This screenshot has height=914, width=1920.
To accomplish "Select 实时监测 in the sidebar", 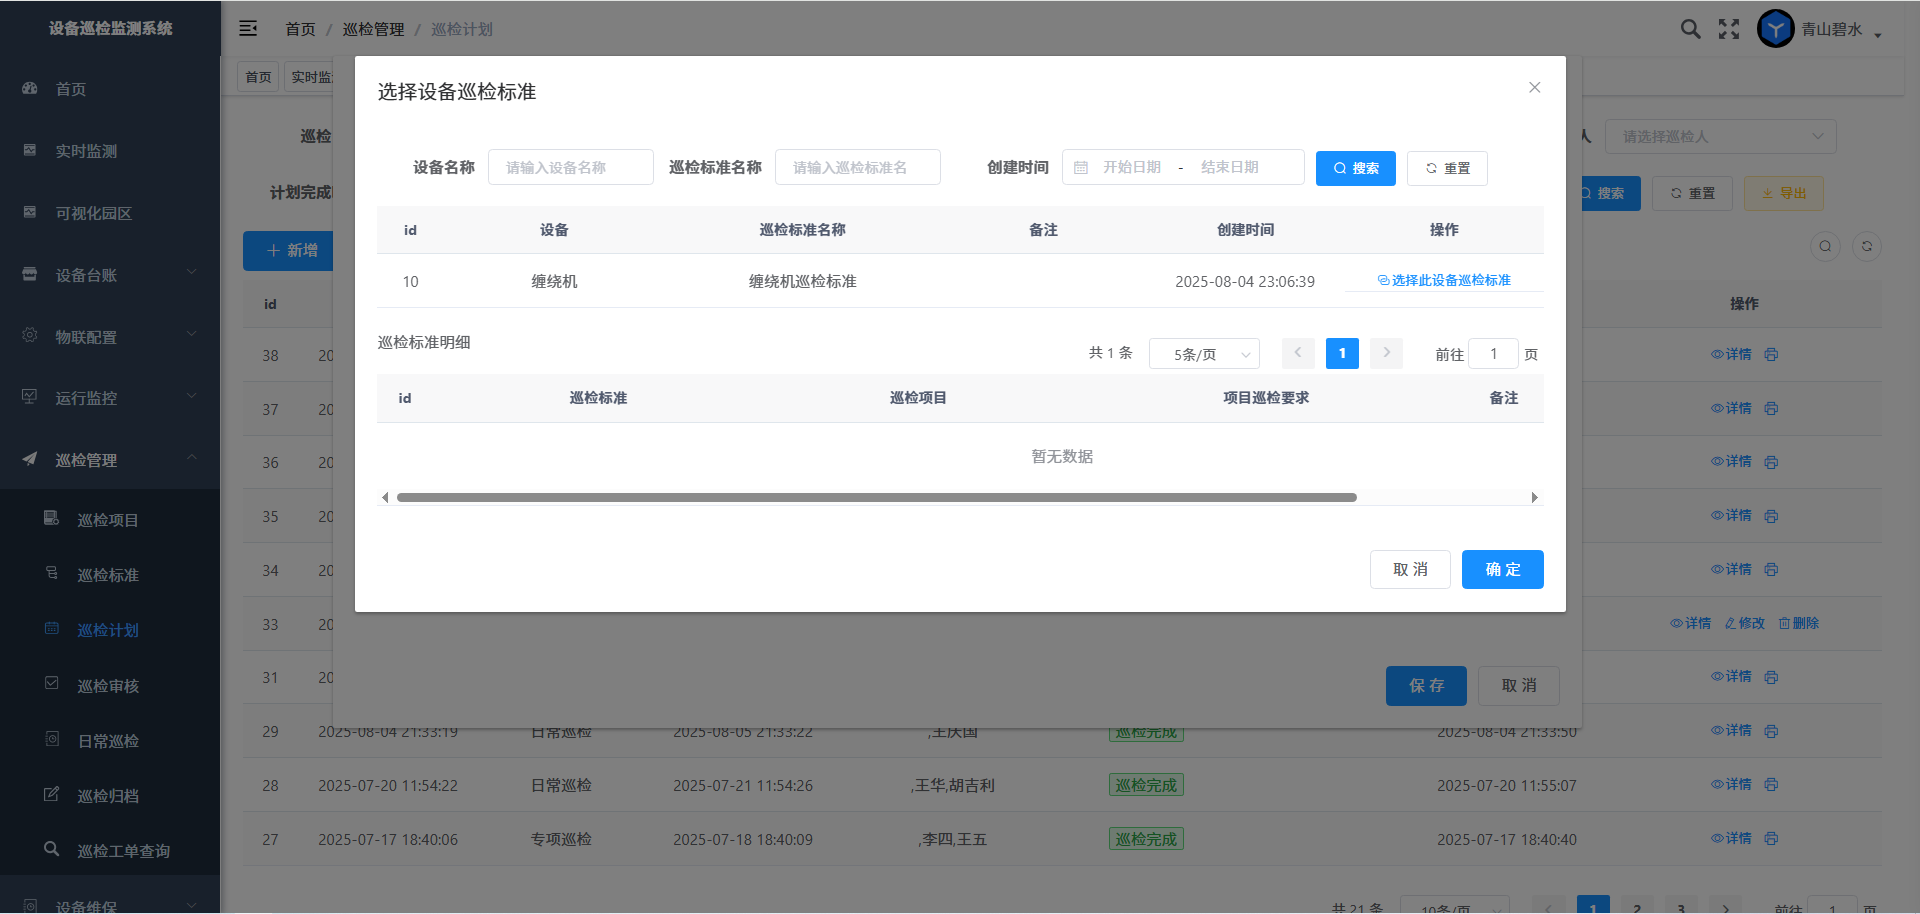I will coord(86,151).
